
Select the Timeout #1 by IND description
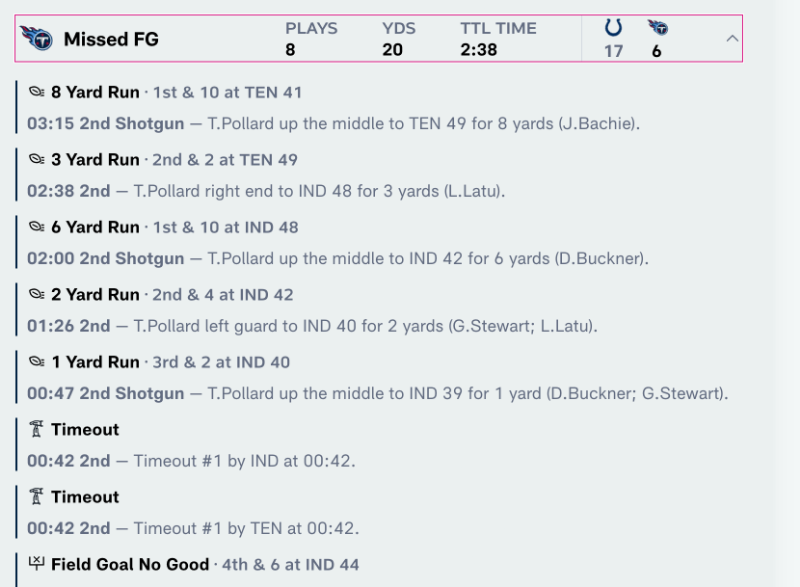[244, 461]
